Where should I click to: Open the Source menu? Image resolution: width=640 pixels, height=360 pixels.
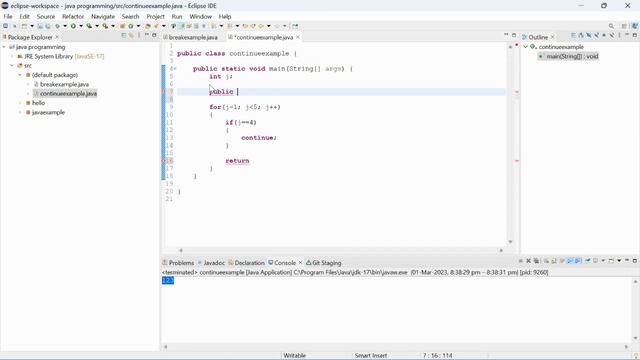click(x=46, y=16)
